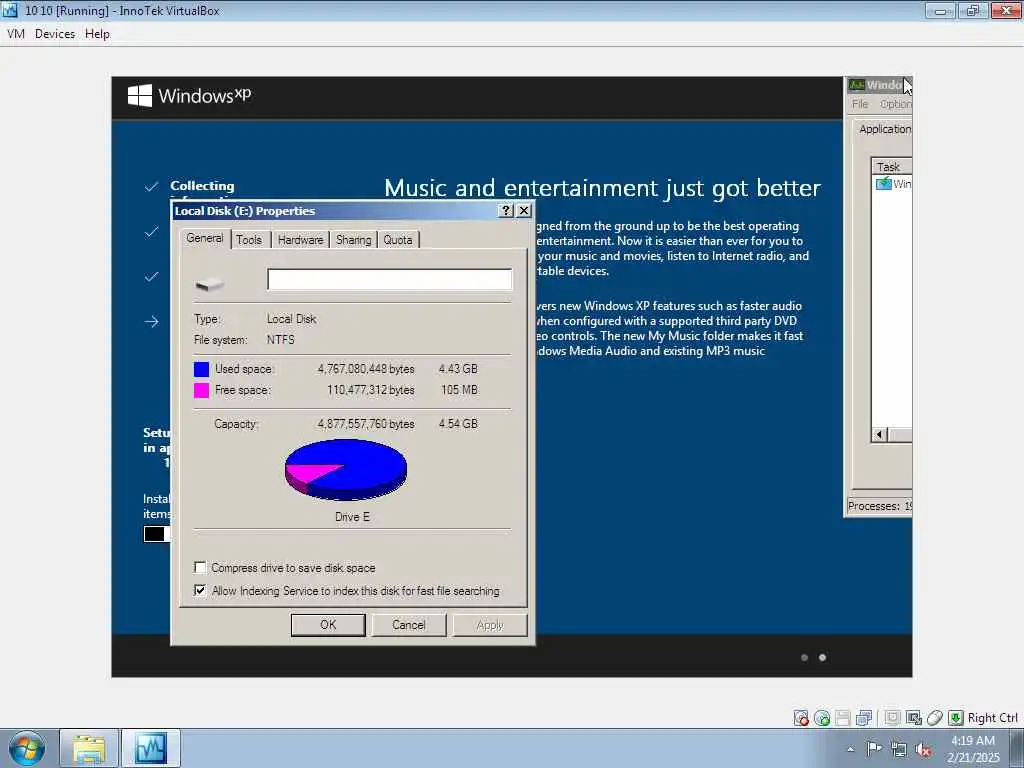Click the disk usage pie chart
Screen dimensions: 1024x768
point(346,469)
